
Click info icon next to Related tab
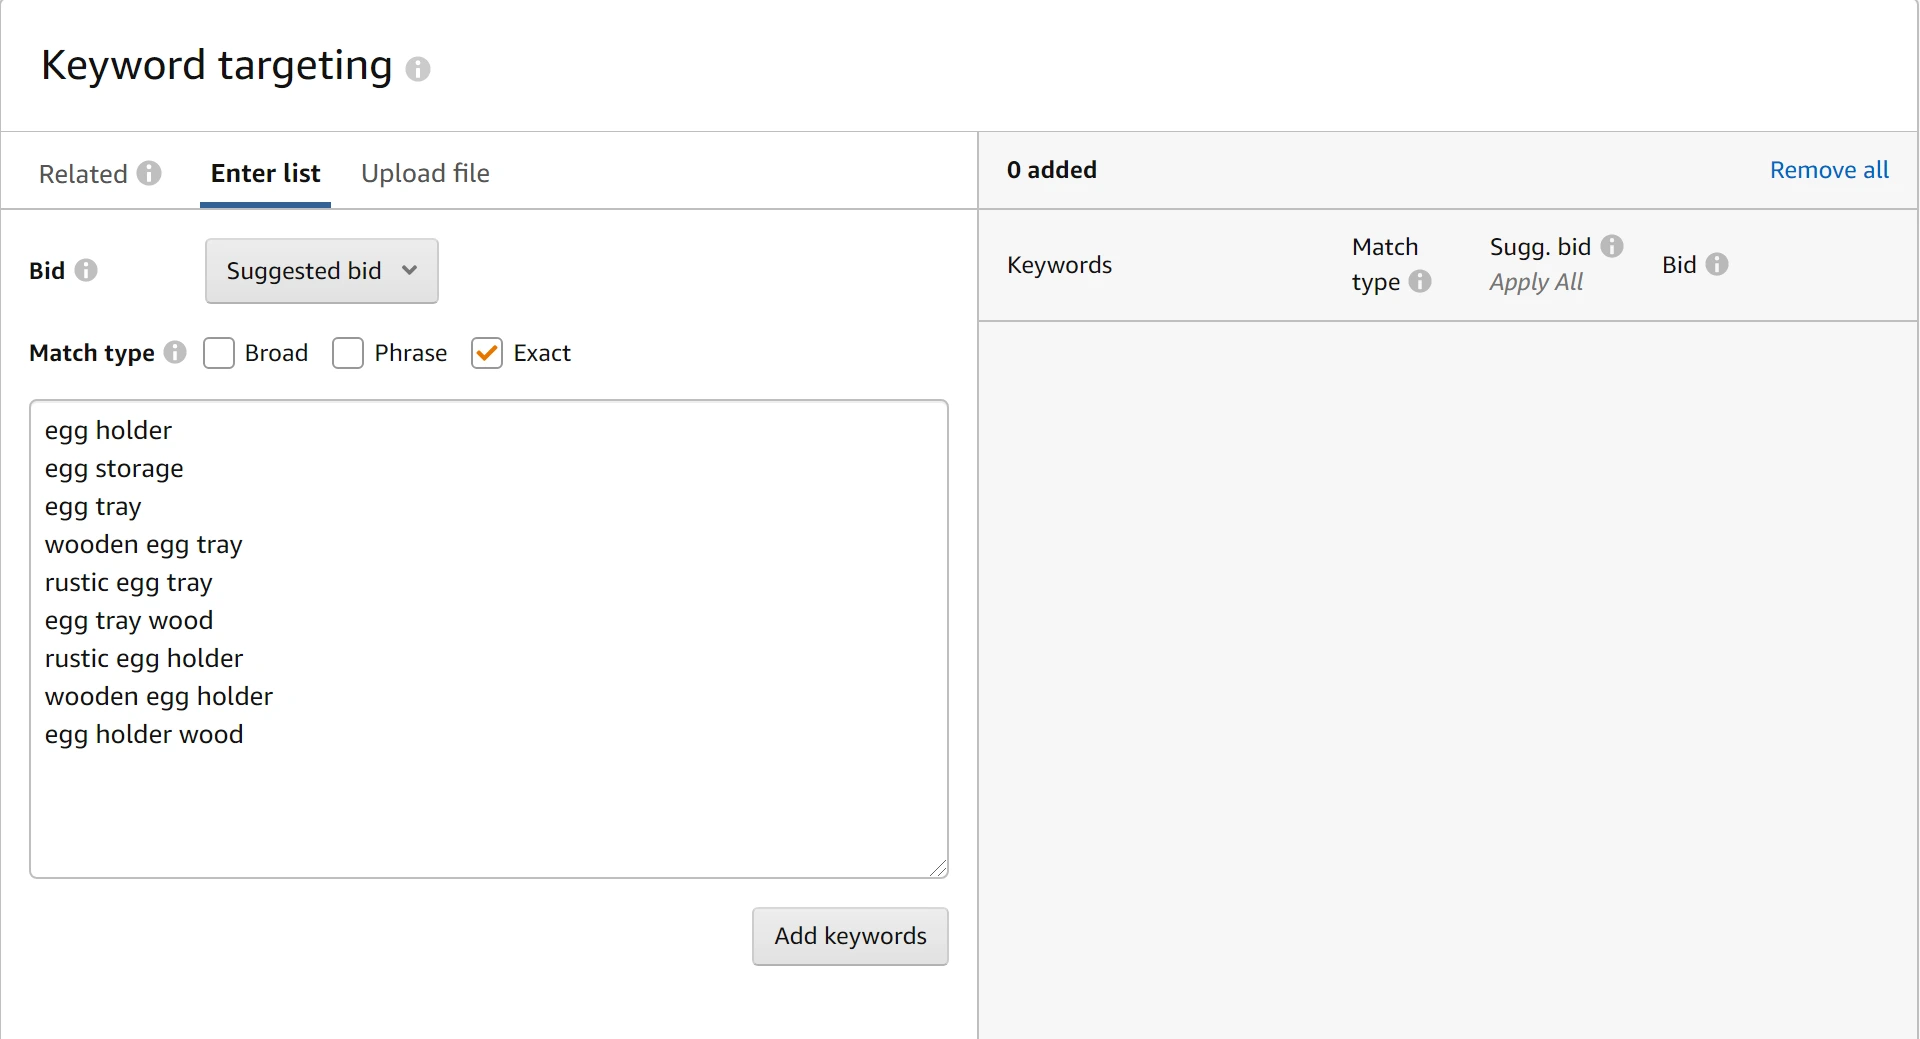[149, 174]
